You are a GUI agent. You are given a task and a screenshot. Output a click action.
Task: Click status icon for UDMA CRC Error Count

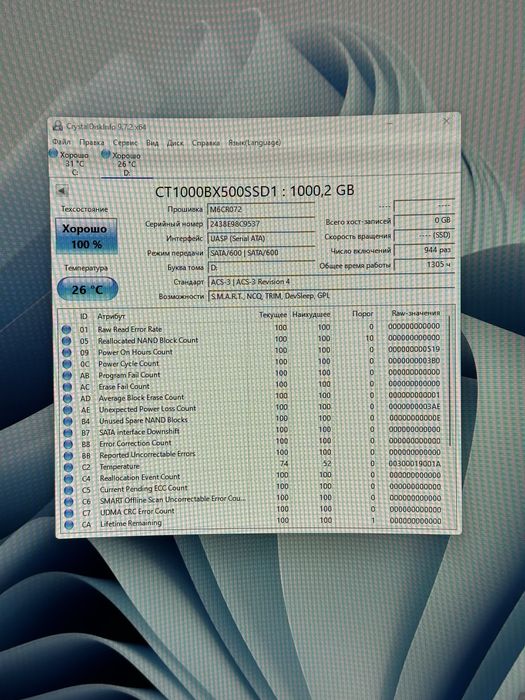[x=69, y=513]
